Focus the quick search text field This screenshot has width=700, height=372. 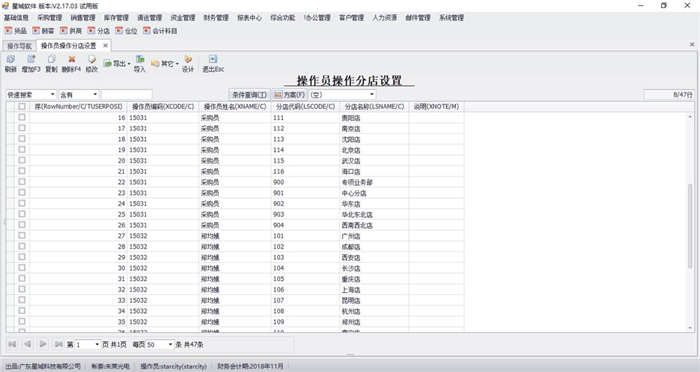tap(127, 95)
